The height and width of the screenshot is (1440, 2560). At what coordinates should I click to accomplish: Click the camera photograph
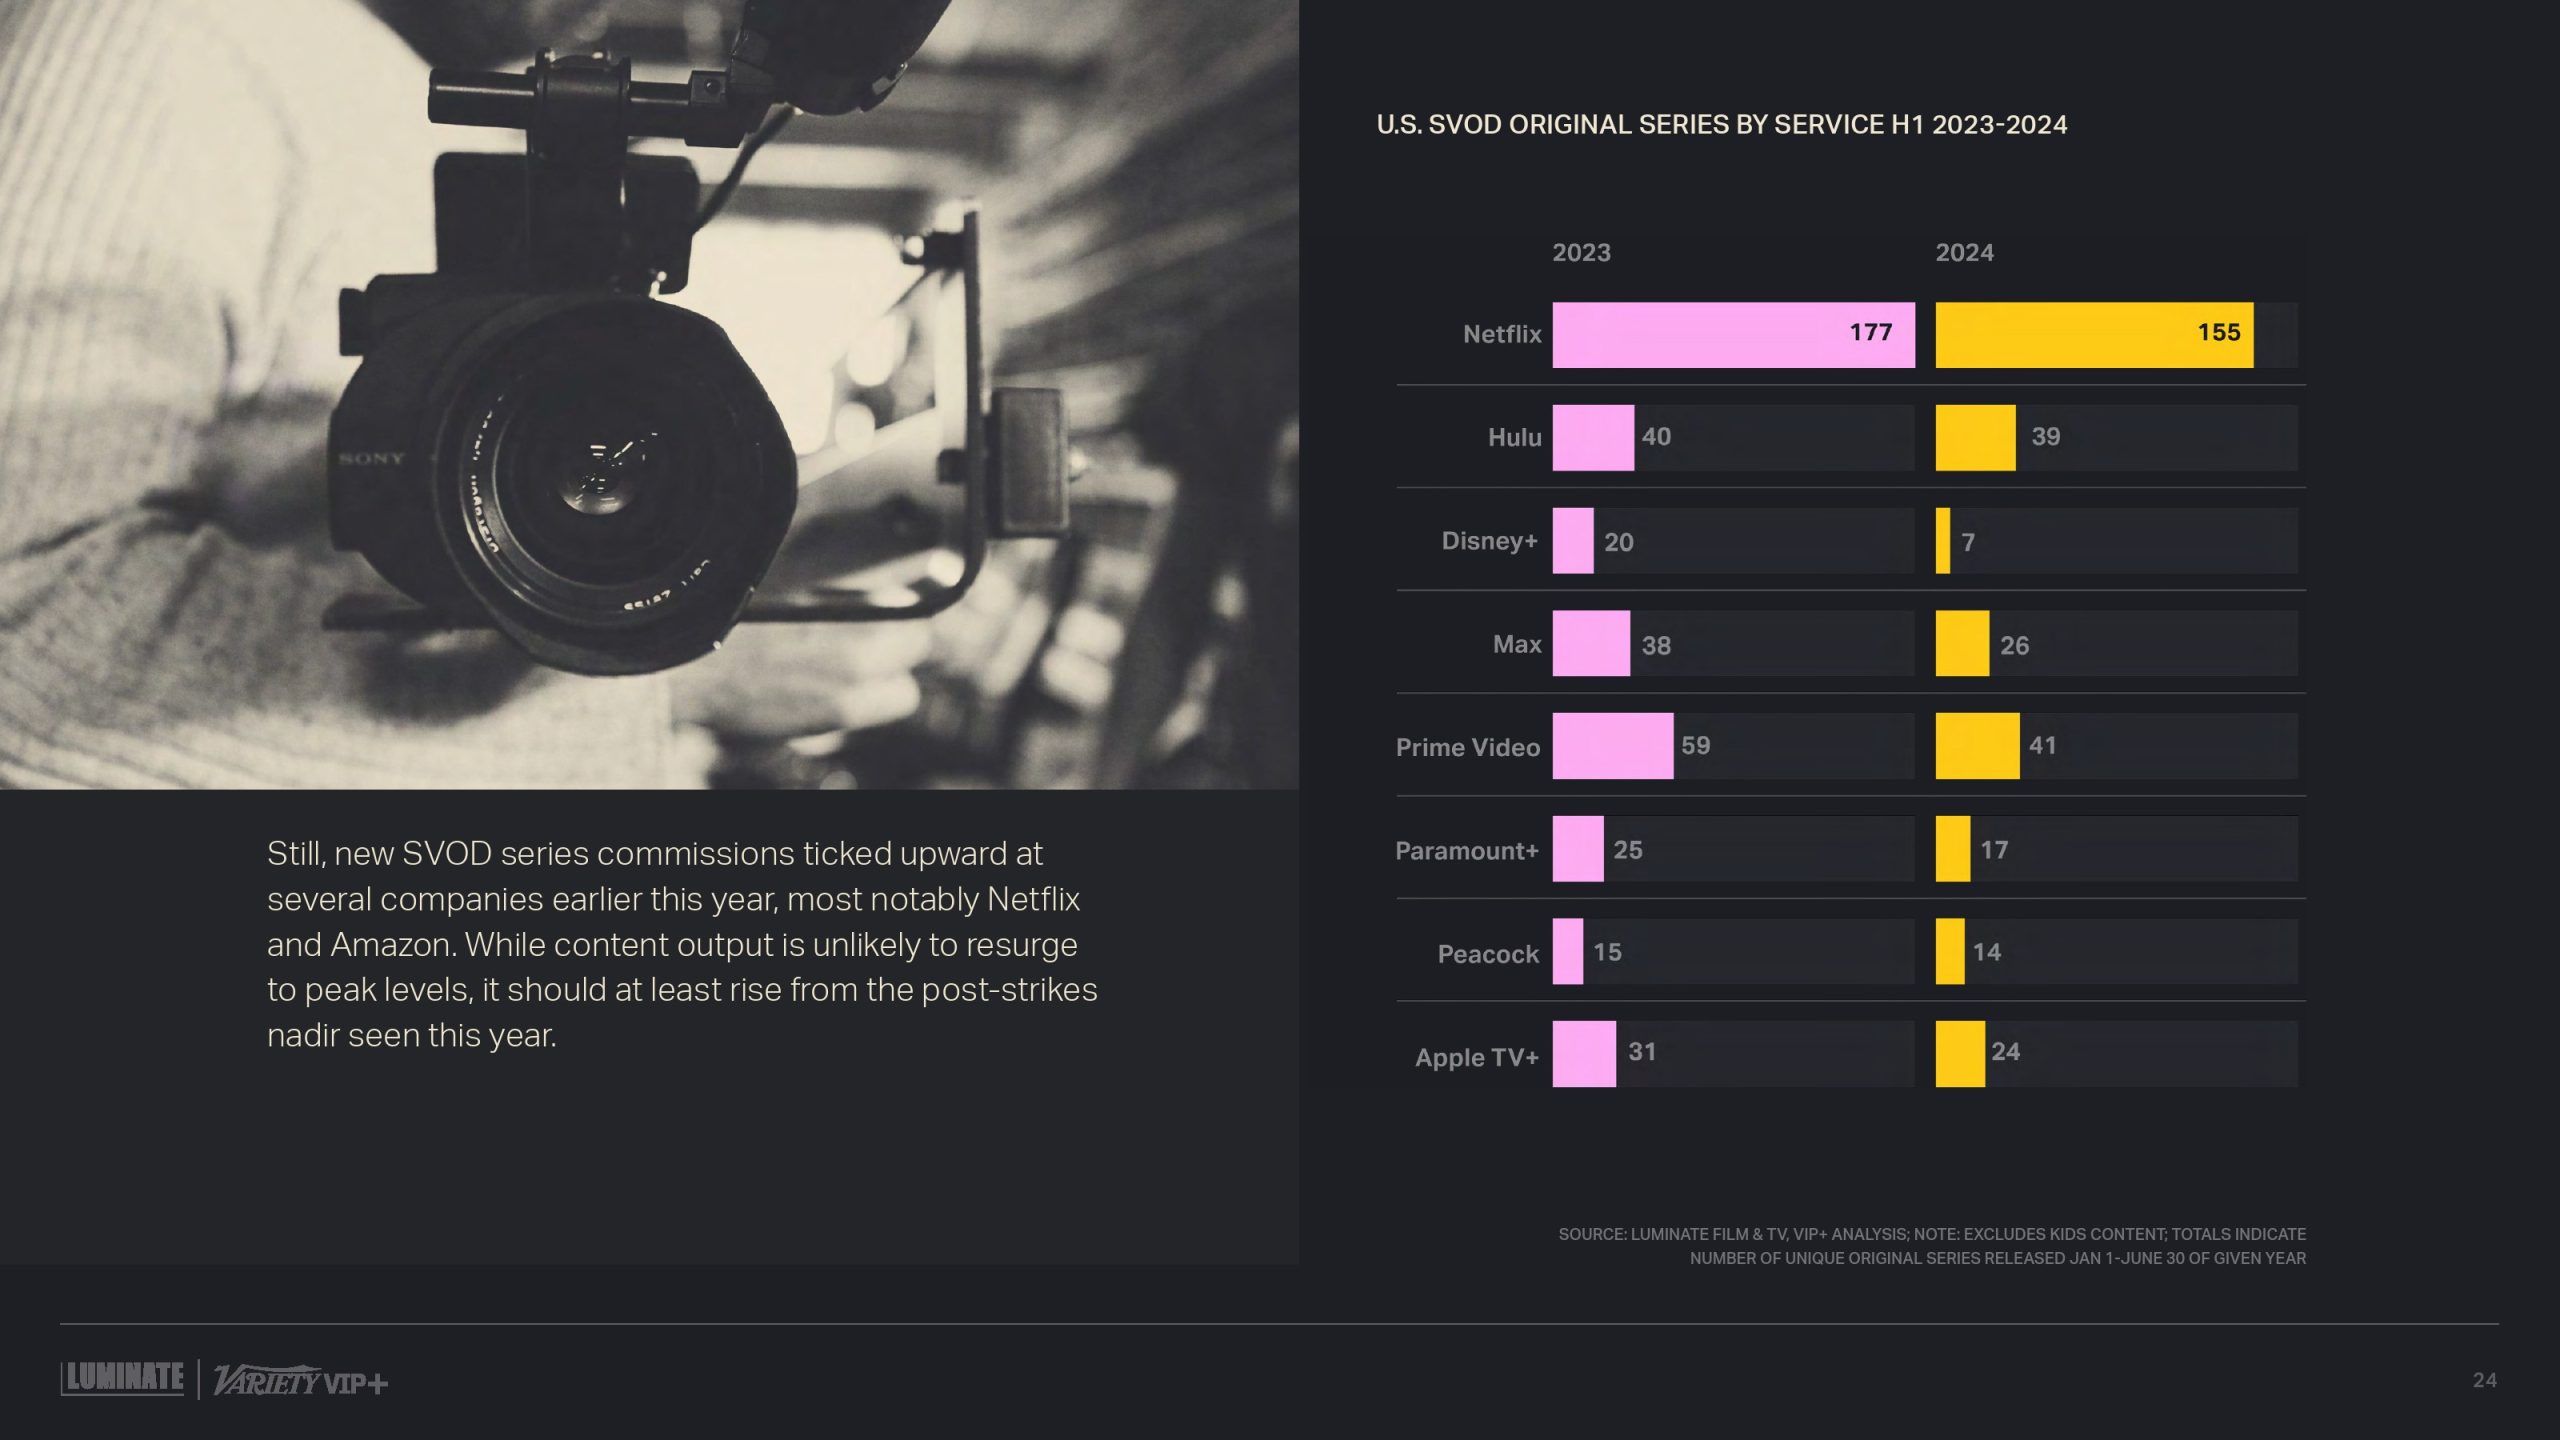point(649,394)
